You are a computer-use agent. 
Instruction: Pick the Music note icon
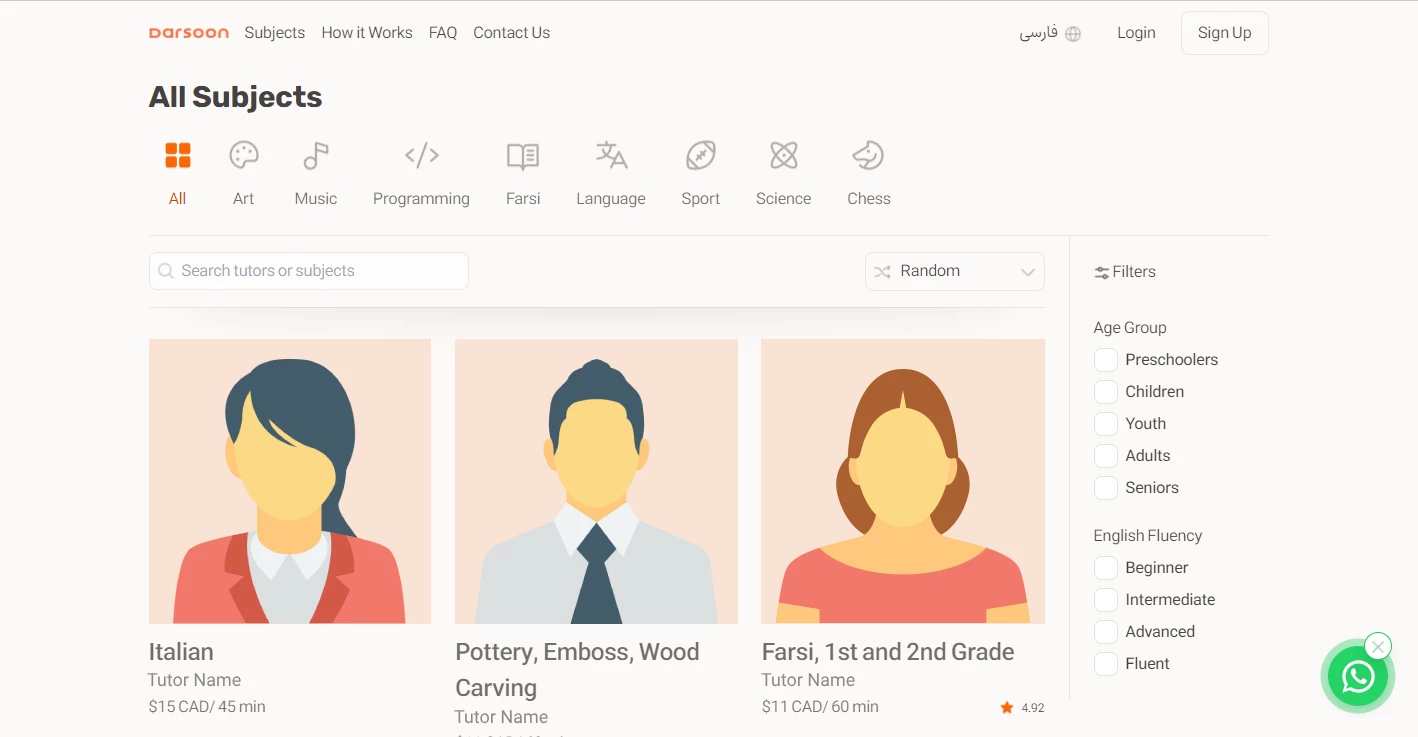pyautogui.click(x=316, y=155)
